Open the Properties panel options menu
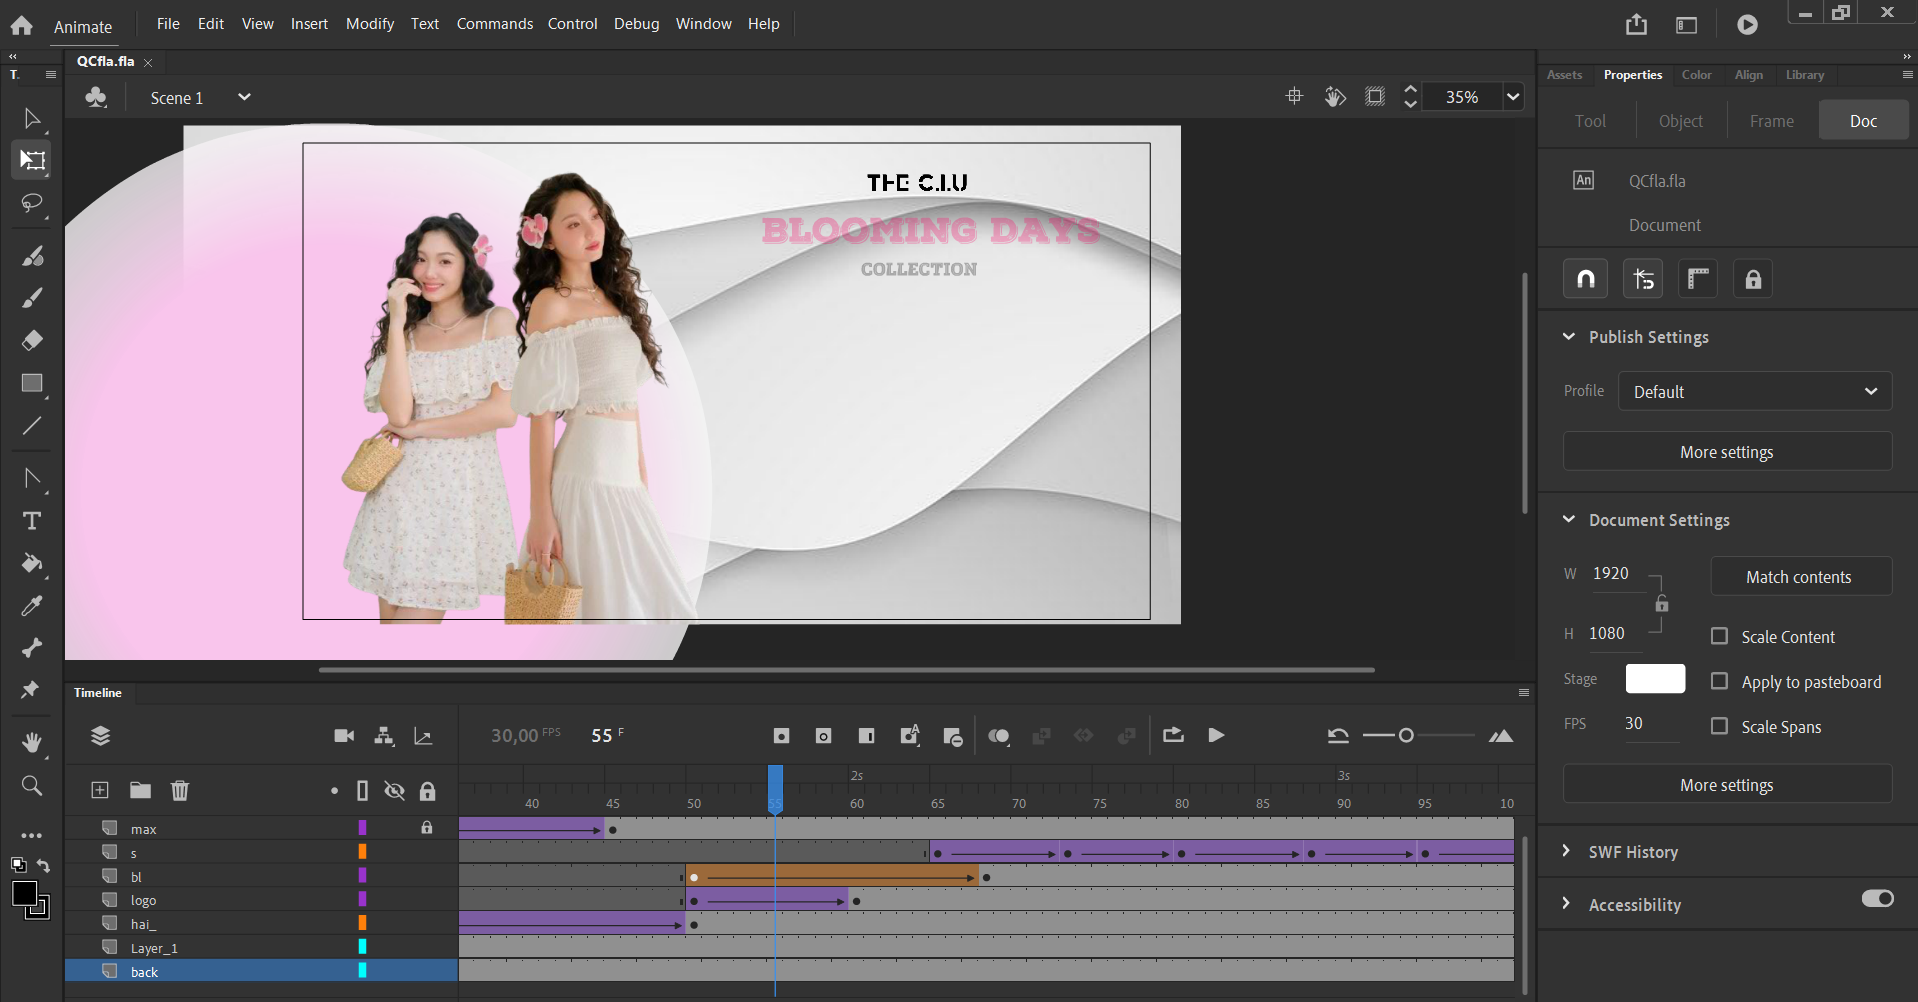The height and width of the screenshot is (1002, 1918). [x=1907, y=74]
